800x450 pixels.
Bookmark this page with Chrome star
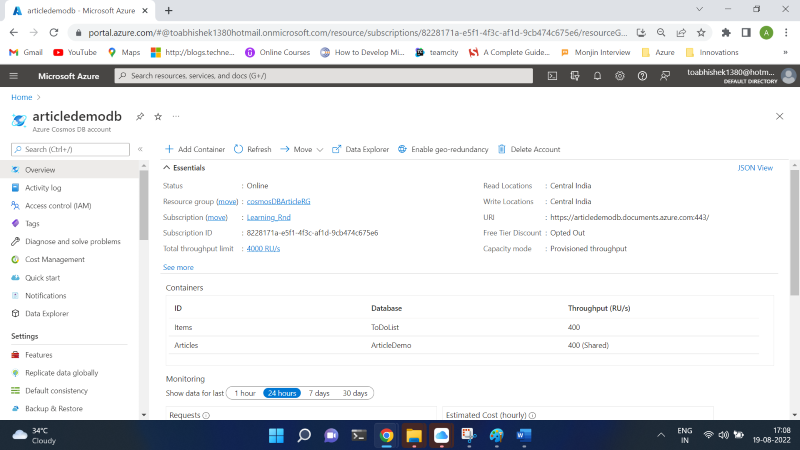701,33
